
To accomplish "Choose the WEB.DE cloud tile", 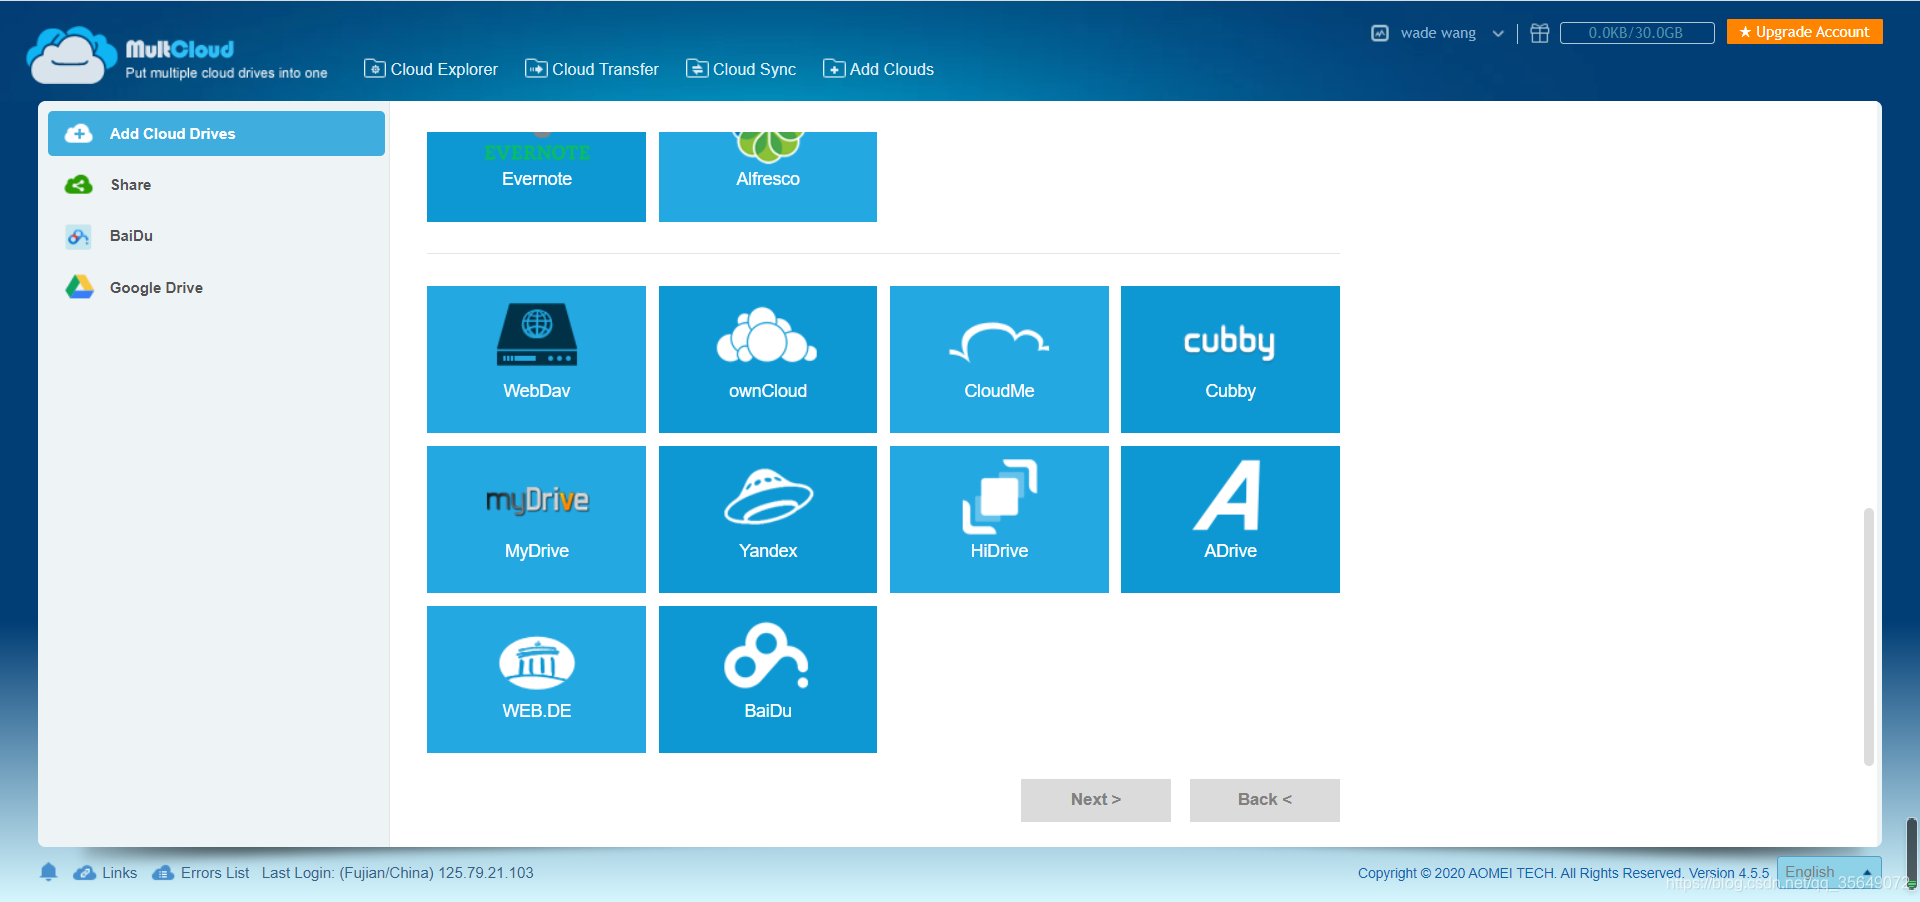I will pyautogui.click(x=536, y=679).
